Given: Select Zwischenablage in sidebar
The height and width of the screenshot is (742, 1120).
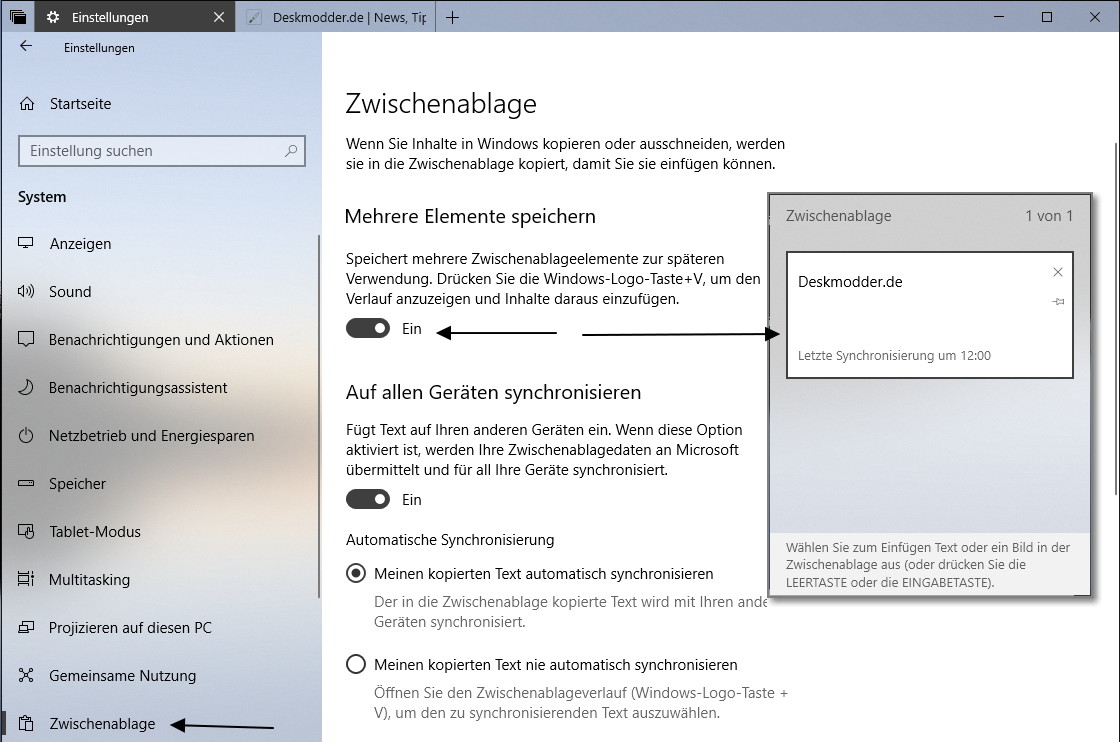Looking at the screenshot, I should (161, 723).
